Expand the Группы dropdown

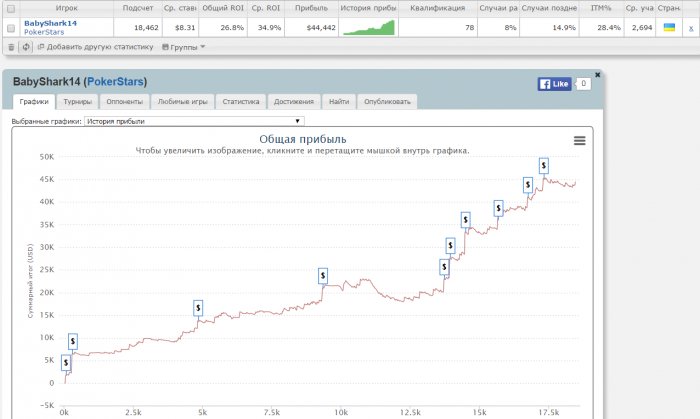(183, 47)
